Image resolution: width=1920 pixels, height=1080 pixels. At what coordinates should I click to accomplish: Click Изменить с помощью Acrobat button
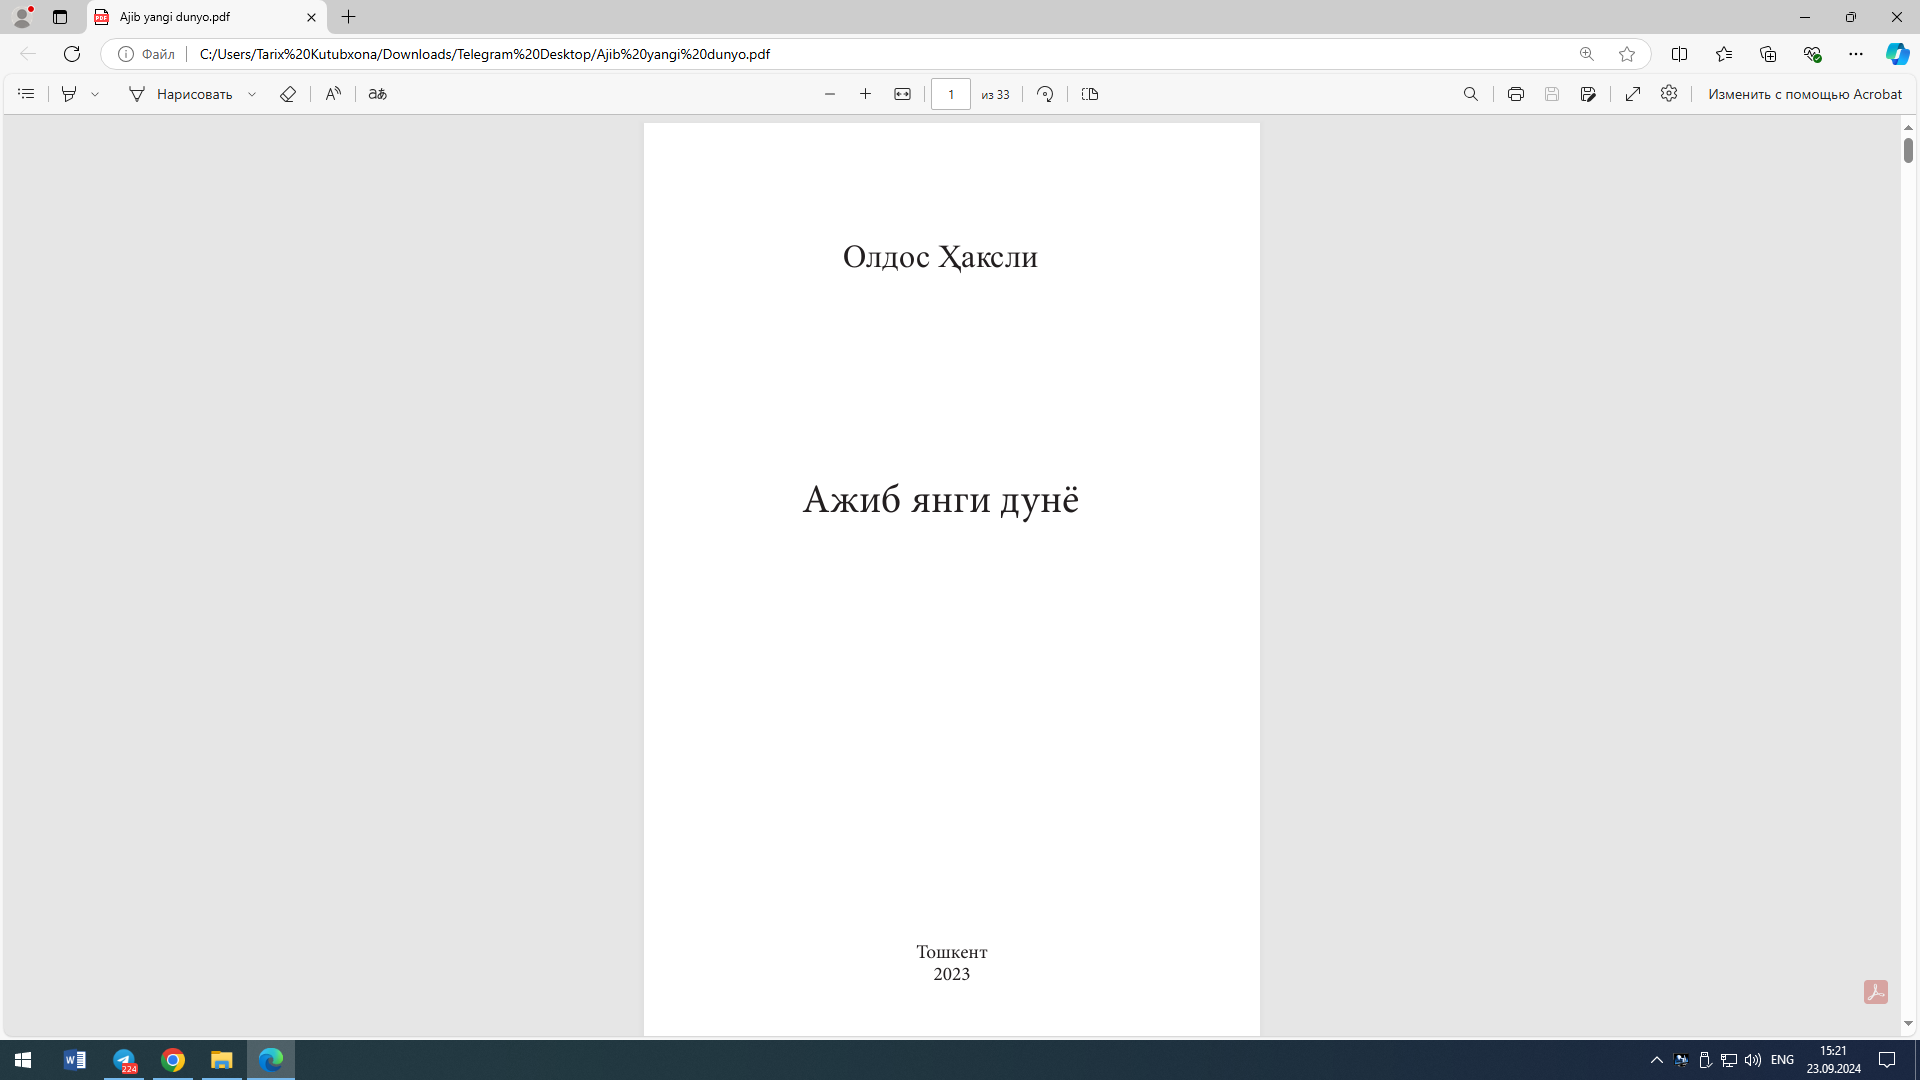coord(1804,94)
